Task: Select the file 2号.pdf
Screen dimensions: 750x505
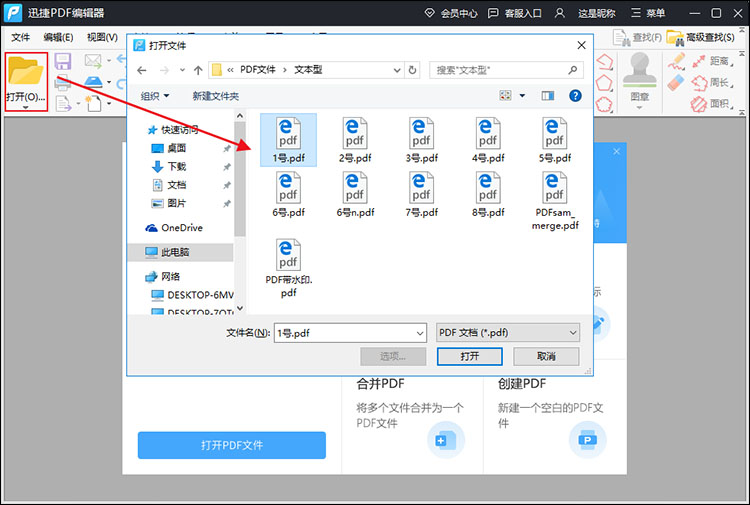Action: point(355,140)
